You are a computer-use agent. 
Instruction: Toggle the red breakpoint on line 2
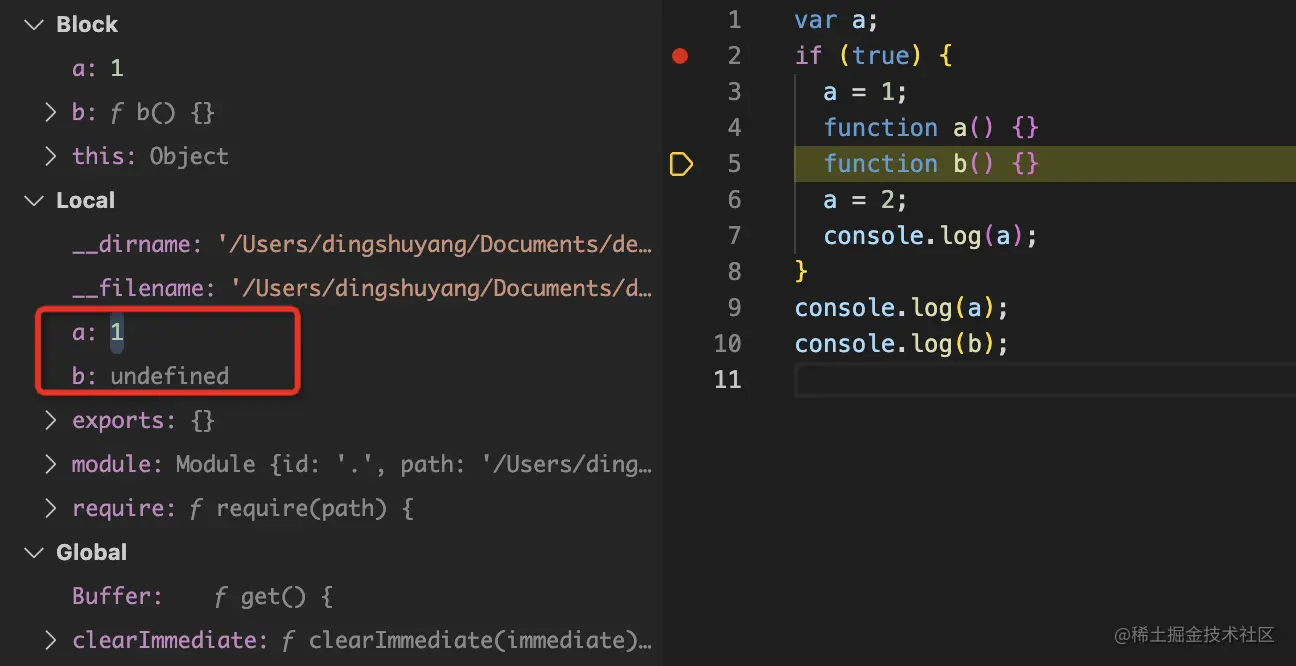click(x=680, y=56)
